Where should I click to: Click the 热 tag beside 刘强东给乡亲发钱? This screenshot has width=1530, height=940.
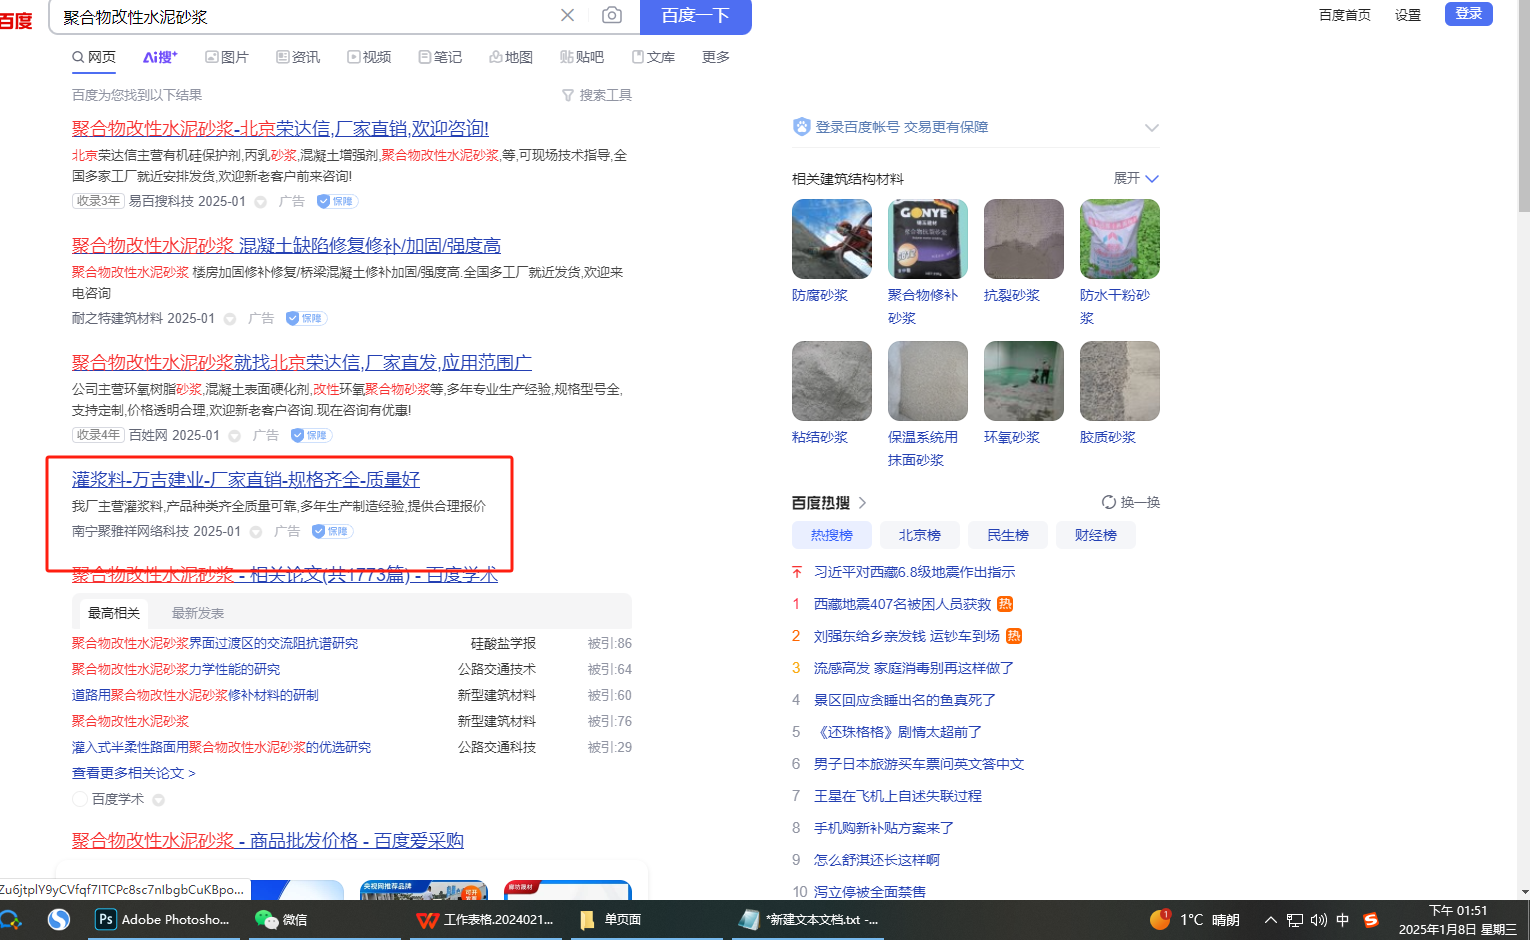click(1014, 636)
